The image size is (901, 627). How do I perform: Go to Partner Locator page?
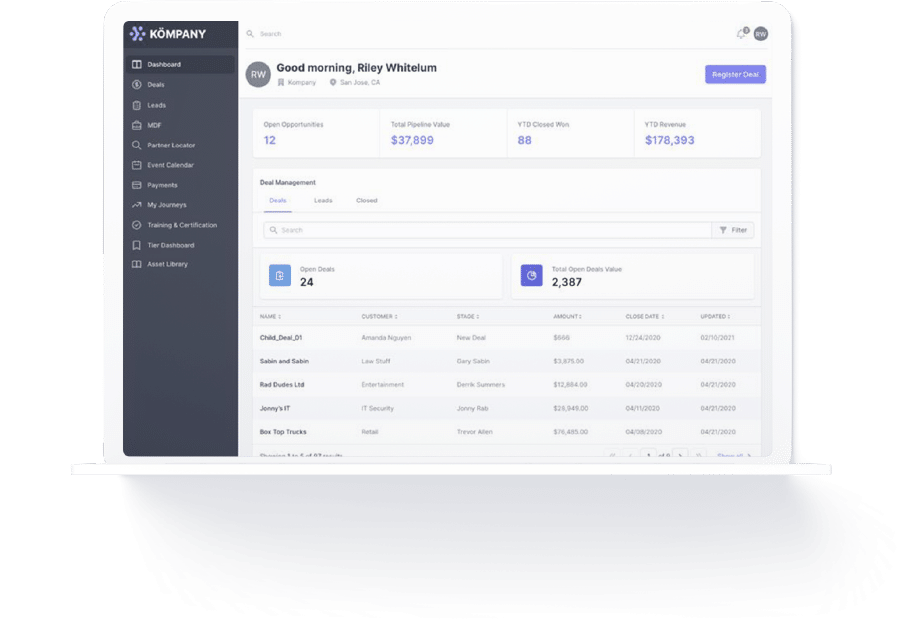[170, 145]
